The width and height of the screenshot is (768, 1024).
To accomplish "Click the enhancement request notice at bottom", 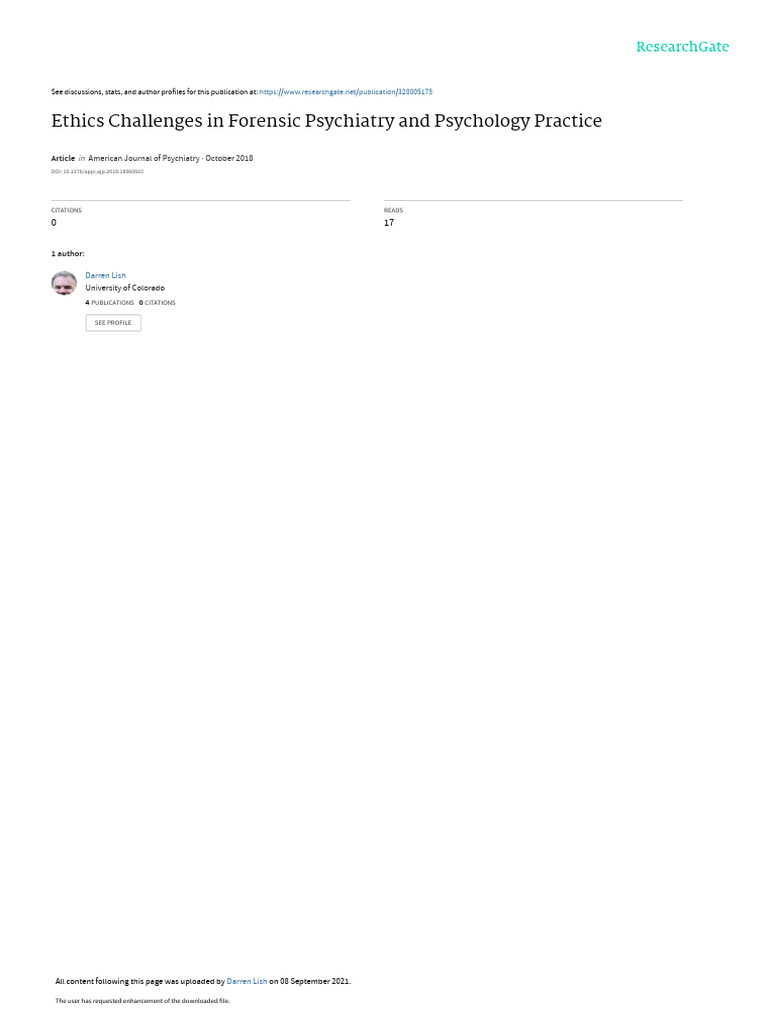I will pos(142,1000).
